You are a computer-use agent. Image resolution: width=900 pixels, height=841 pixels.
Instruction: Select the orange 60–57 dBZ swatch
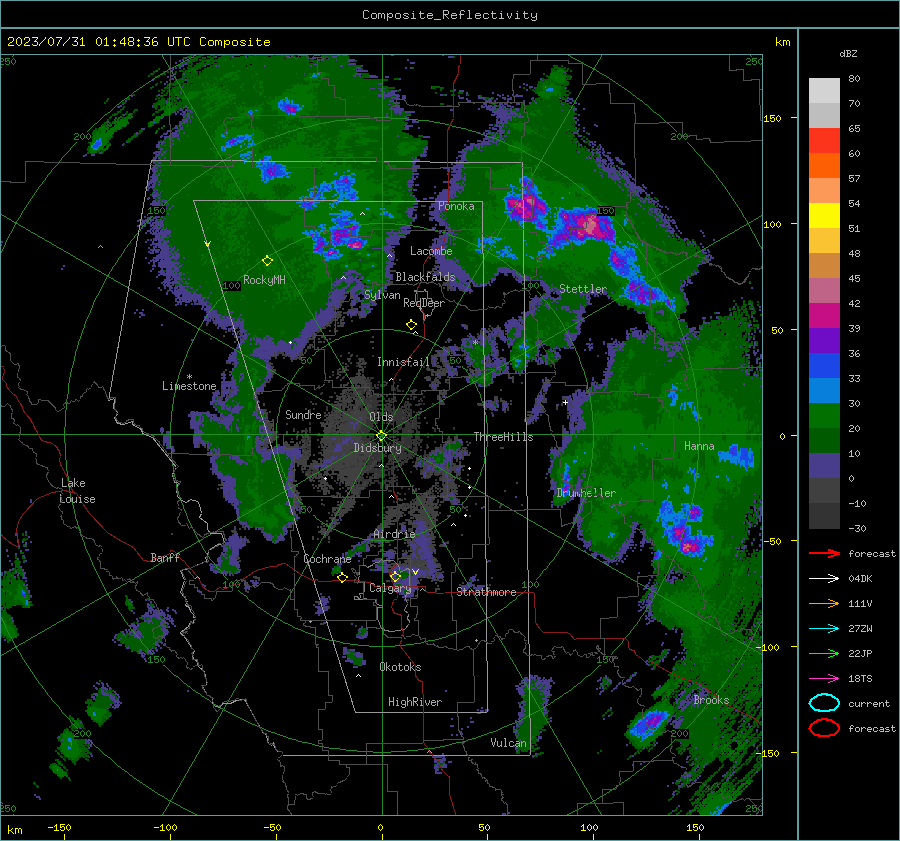[824, 165]
